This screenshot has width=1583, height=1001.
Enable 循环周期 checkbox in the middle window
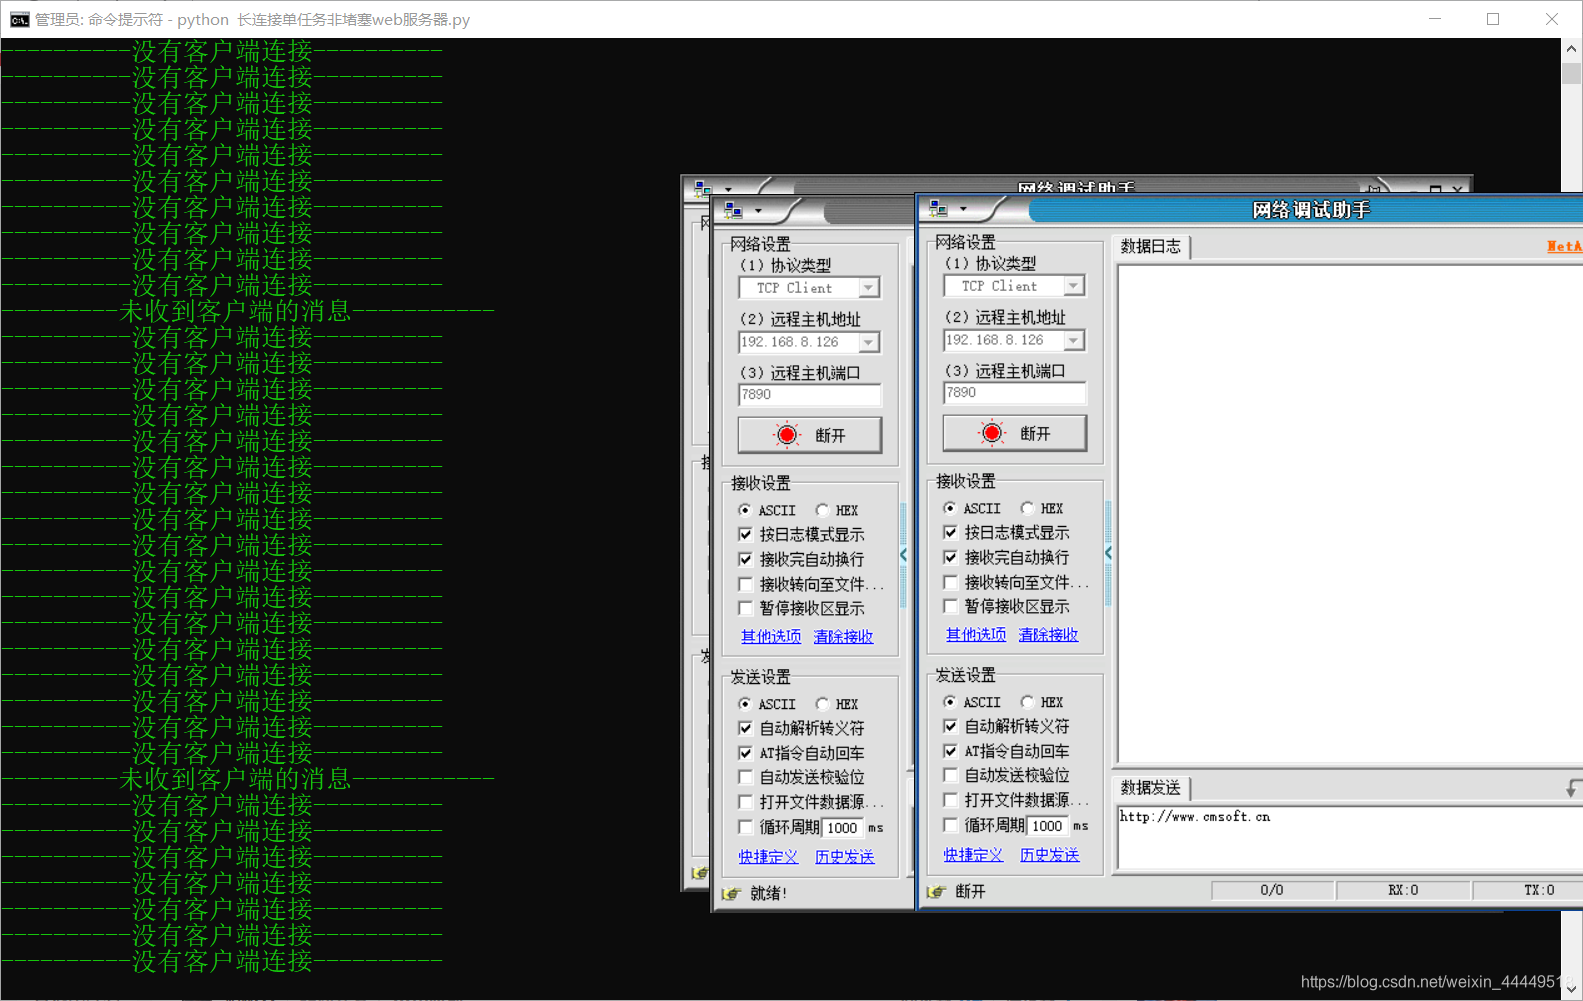pos(746,827)
